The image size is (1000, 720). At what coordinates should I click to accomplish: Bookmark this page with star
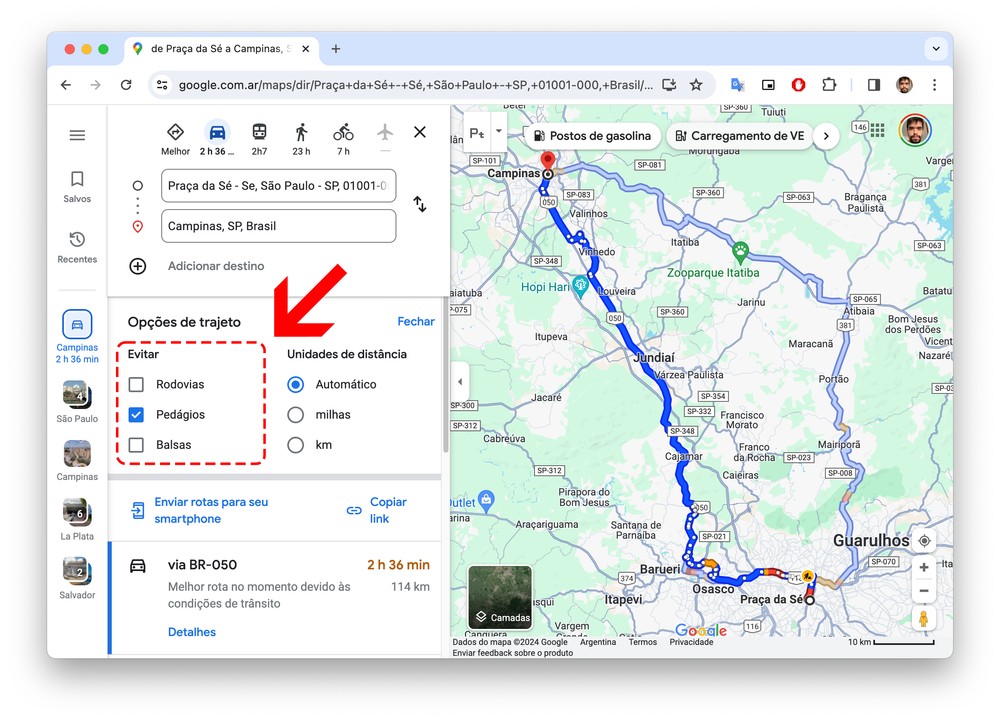696,85
